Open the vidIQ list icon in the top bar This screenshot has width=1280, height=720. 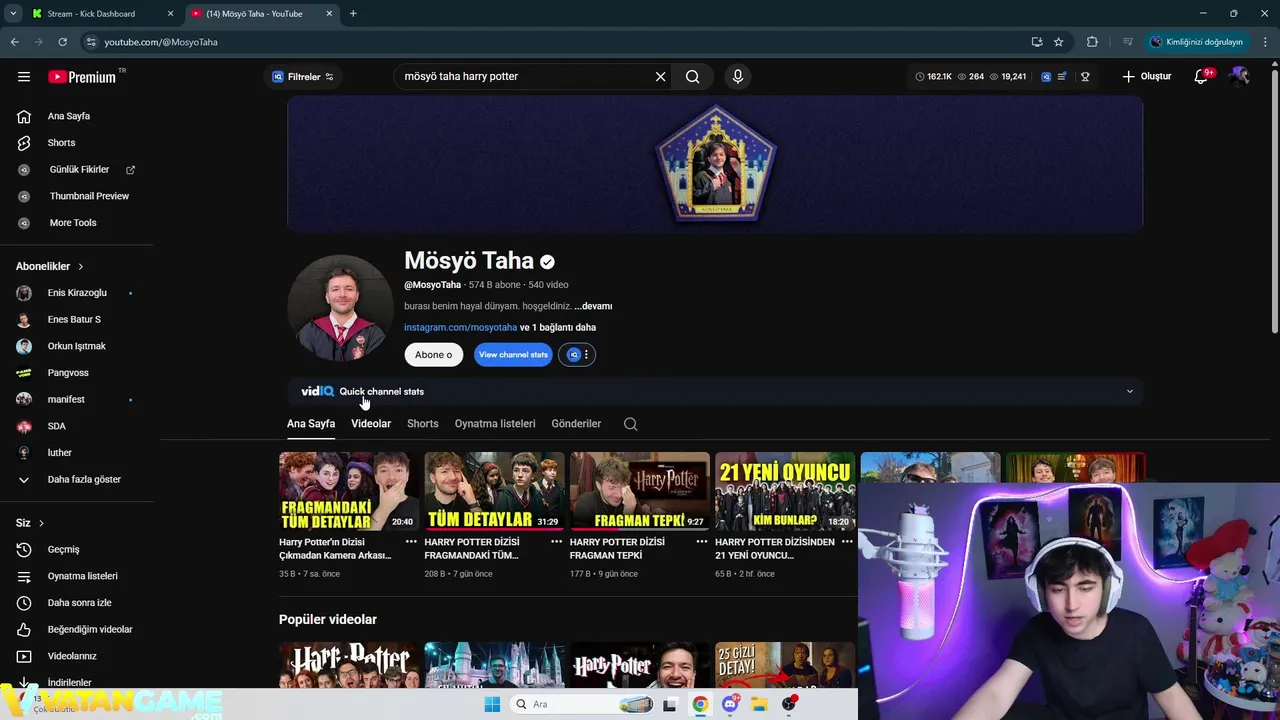coord(1062,76)
